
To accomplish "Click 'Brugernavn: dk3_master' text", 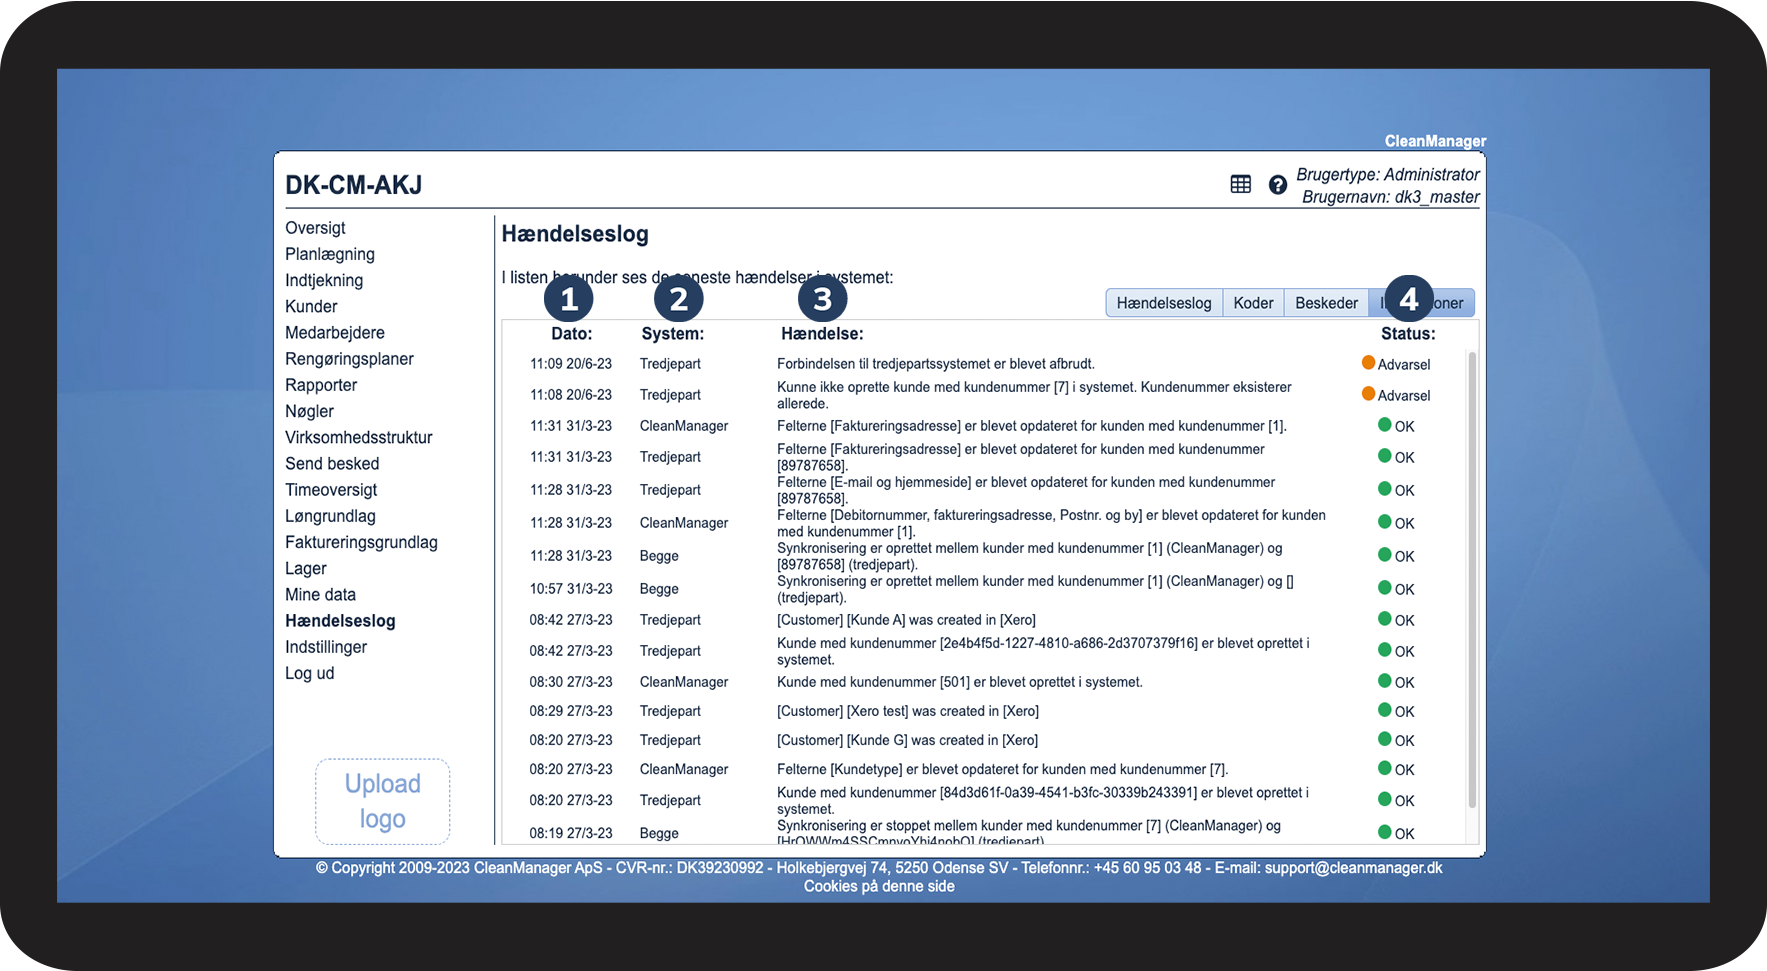I will tap(1390, 197).
